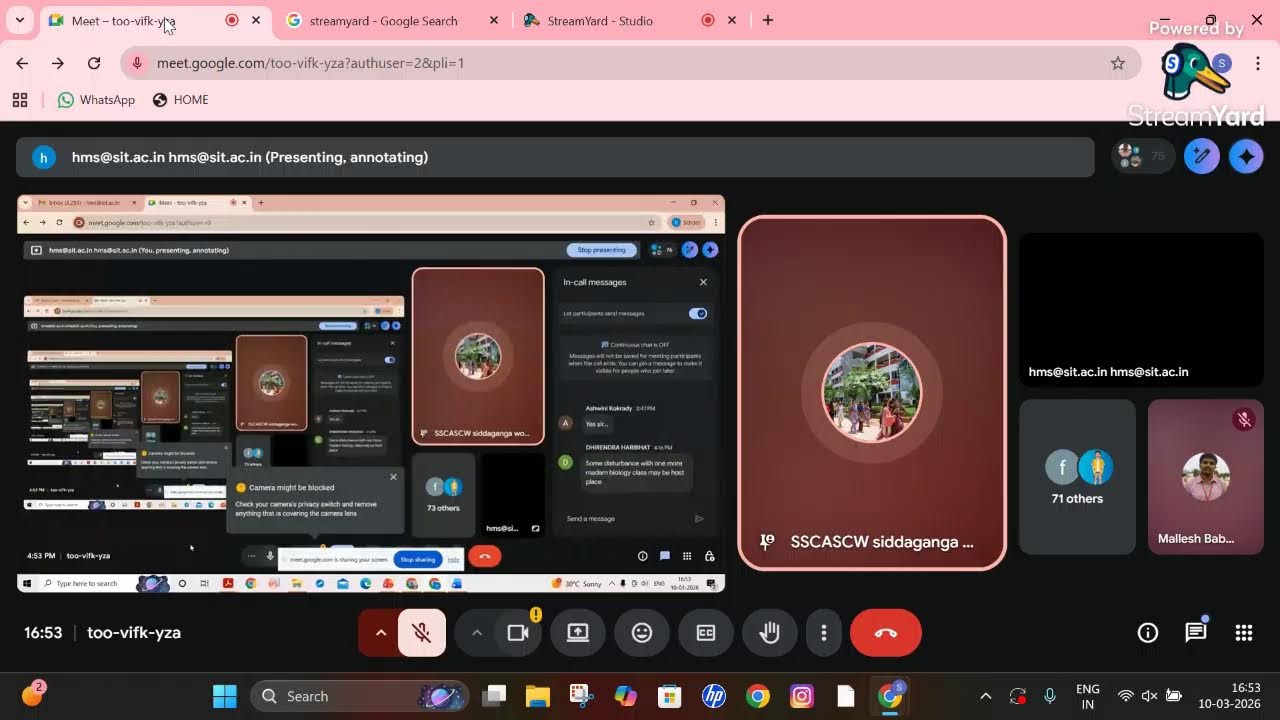Open Meet more options menu (three dots)
Image resolution: width=1280 pixels, height=720 pixels.
point(824,633)
